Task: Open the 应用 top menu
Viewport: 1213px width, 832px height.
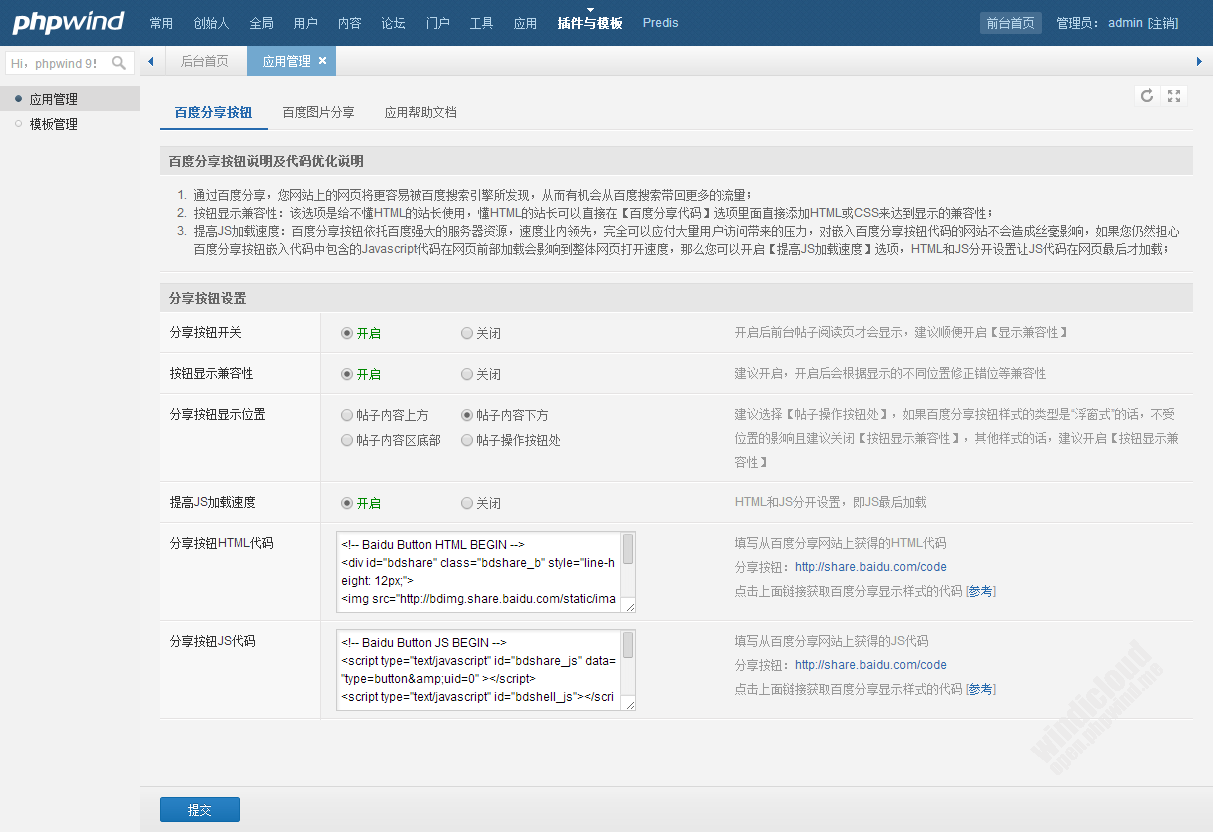Action: (x=526, y=23)
